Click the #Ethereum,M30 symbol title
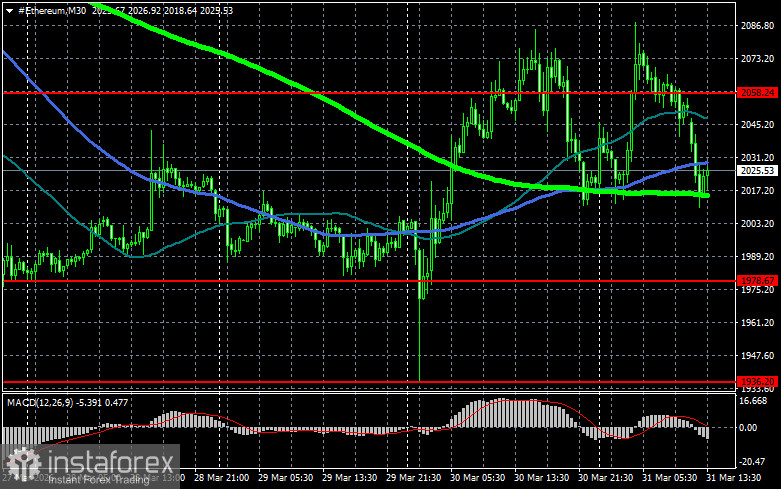The width and height of the screenshot is (781, 489). pos(52,10)
